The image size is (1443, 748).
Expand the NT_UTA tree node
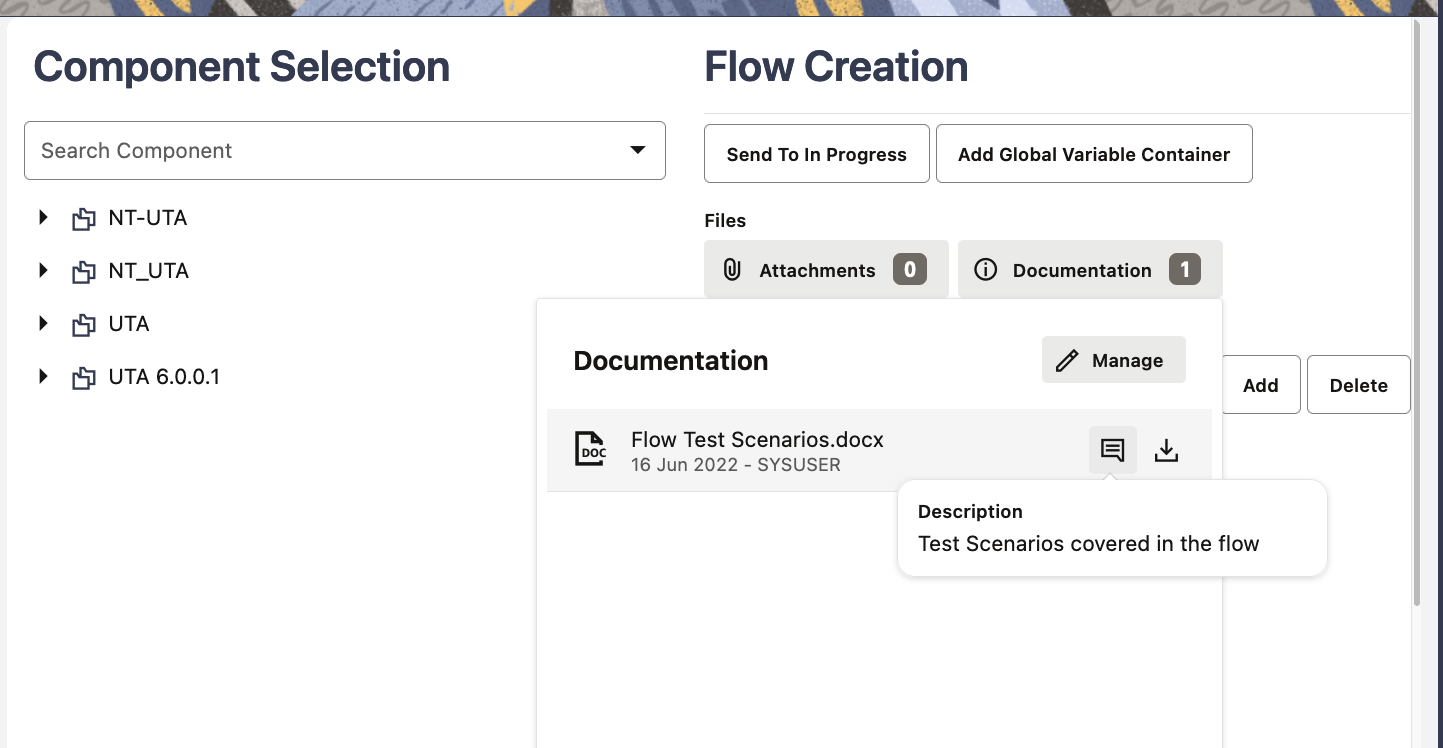pyautogui.click(x=43, y=270)
